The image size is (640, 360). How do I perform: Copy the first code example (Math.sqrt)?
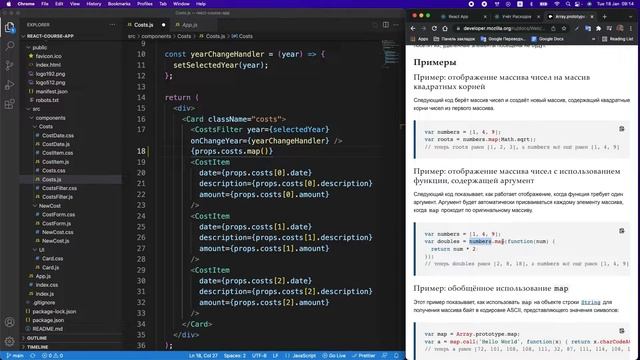621,129
